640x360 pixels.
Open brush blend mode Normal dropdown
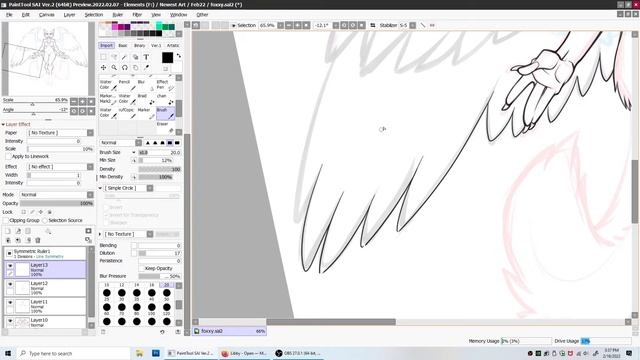pos(138,143)
